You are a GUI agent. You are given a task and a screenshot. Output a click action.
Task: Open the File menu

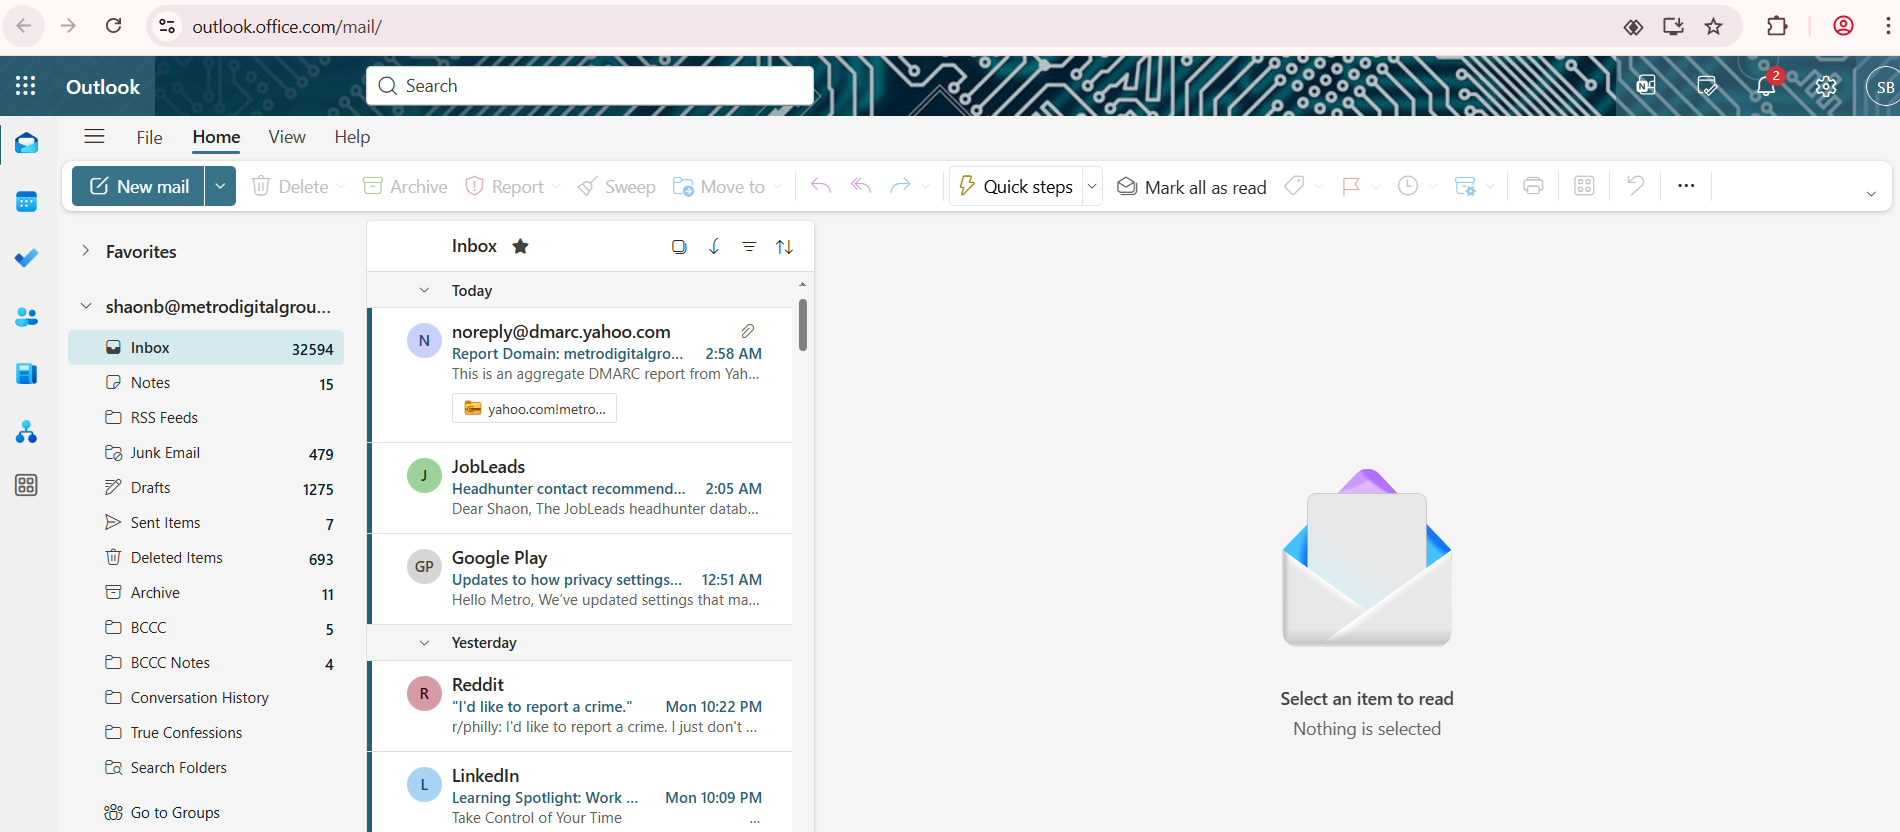[x=149, y=137]
